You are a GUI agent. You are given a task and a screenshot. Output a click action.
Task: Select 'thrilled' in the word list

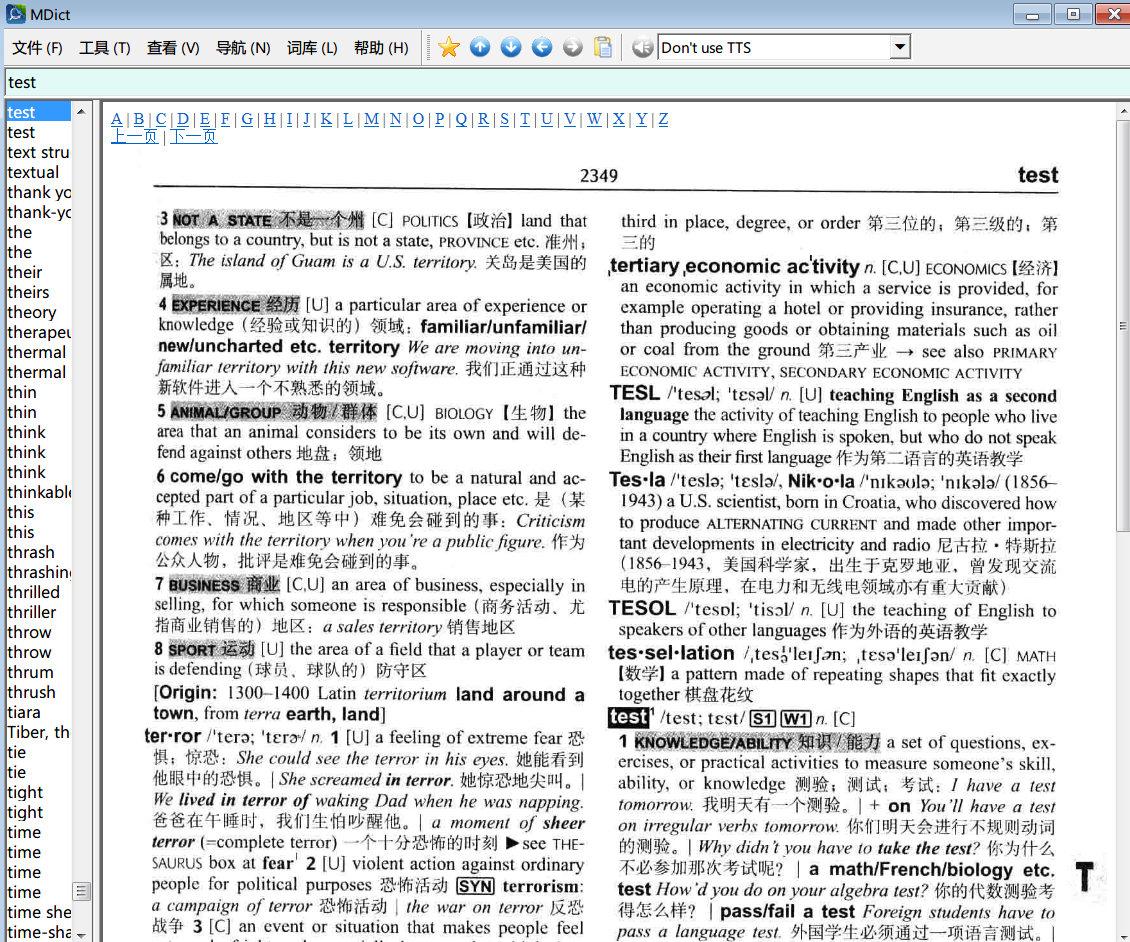tap(38, 592)
